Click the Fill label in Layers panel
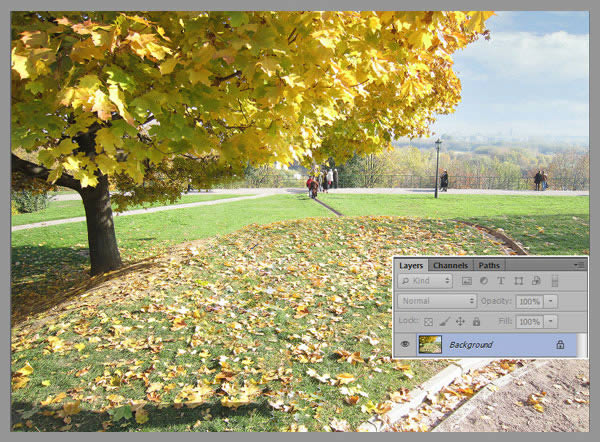Screen dimensions: 600x442 (x=505, y=321)
